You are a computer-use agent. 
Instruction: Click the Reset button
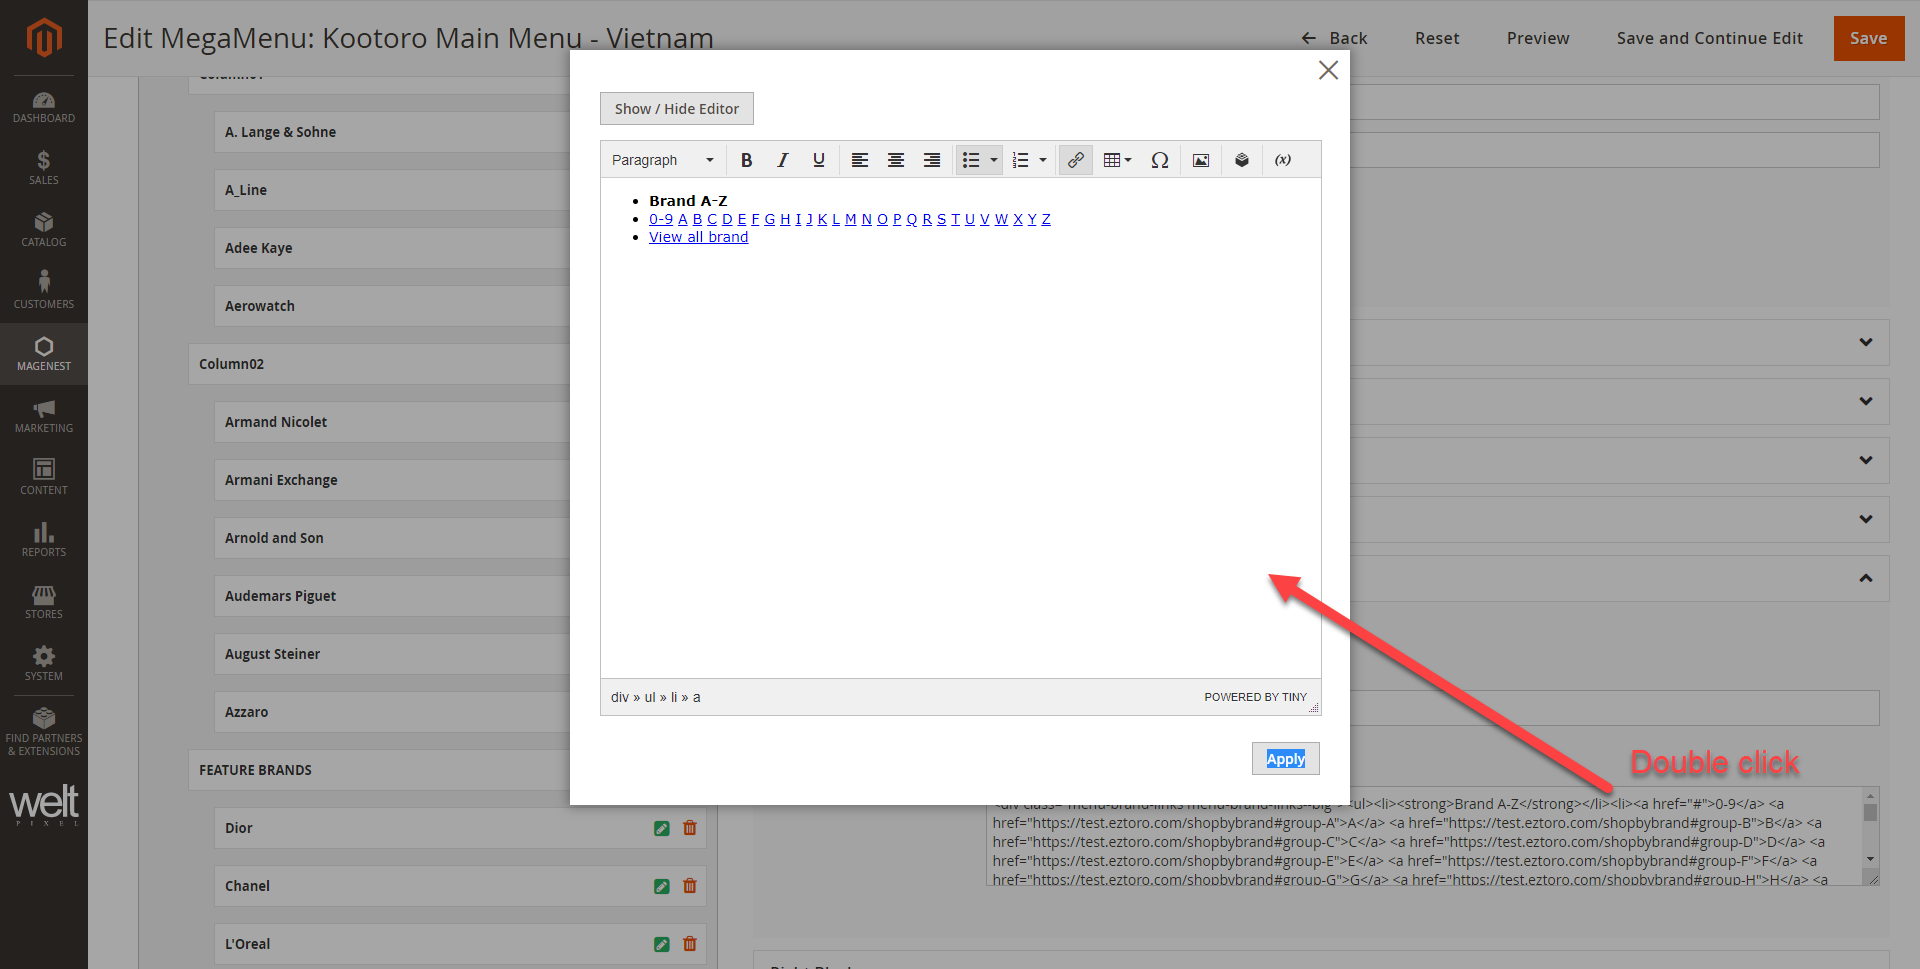click(1437, 38)
